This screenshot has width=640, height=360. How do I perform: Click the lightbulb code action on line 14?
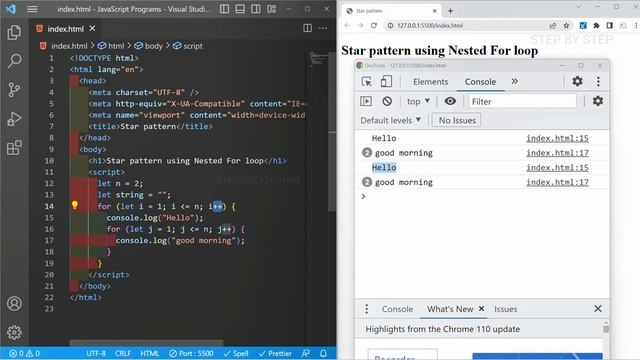(x=75, y=205)
